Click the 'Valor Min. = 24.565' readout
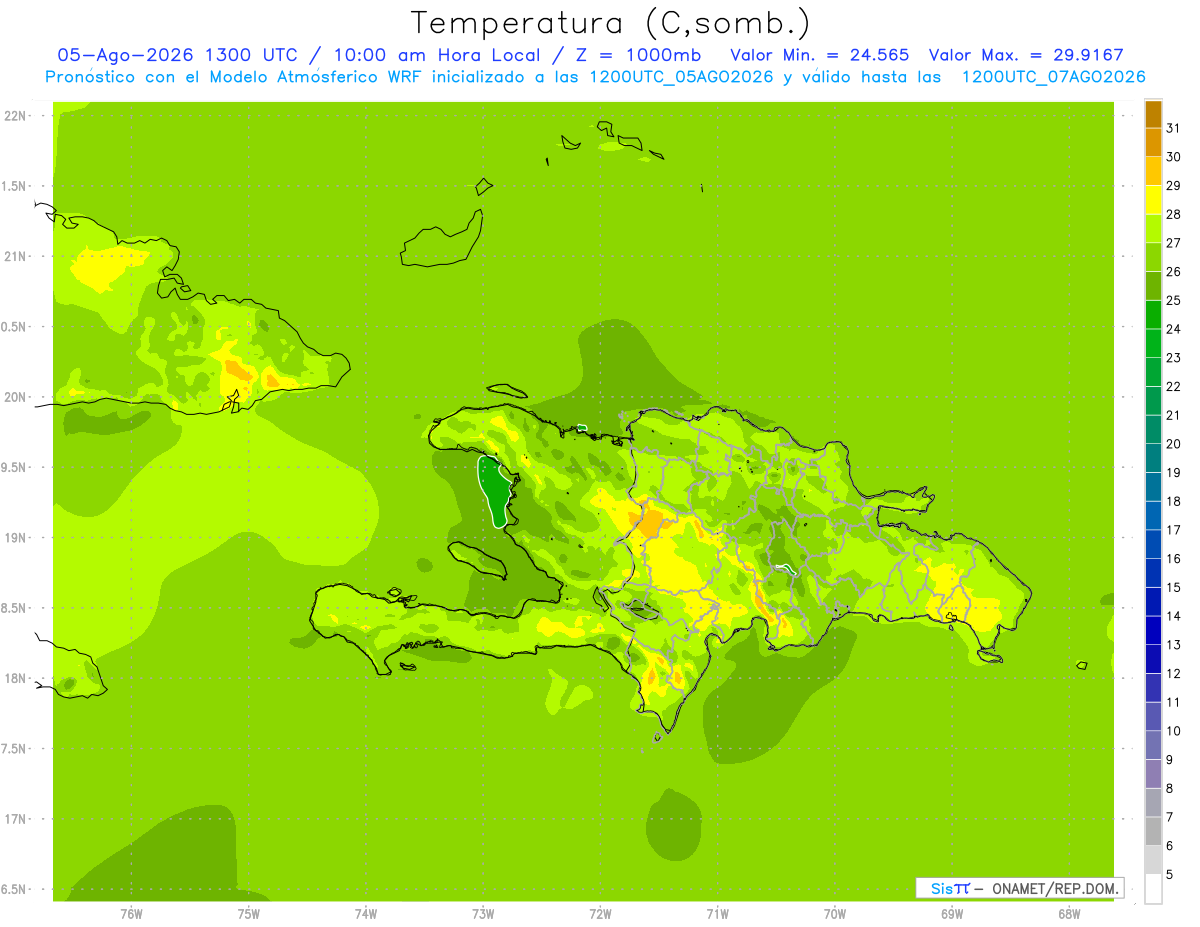Viewport: 1200px width, 927px height. point(820,55)
